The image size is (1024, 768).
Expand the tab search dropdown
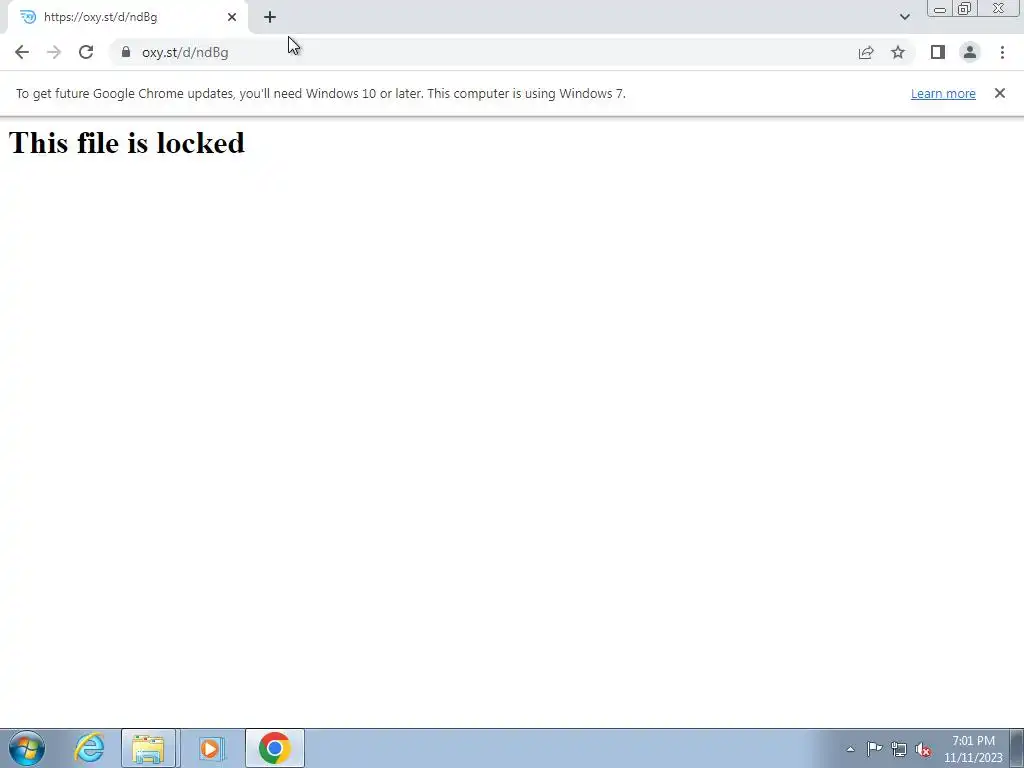point(904,17)
